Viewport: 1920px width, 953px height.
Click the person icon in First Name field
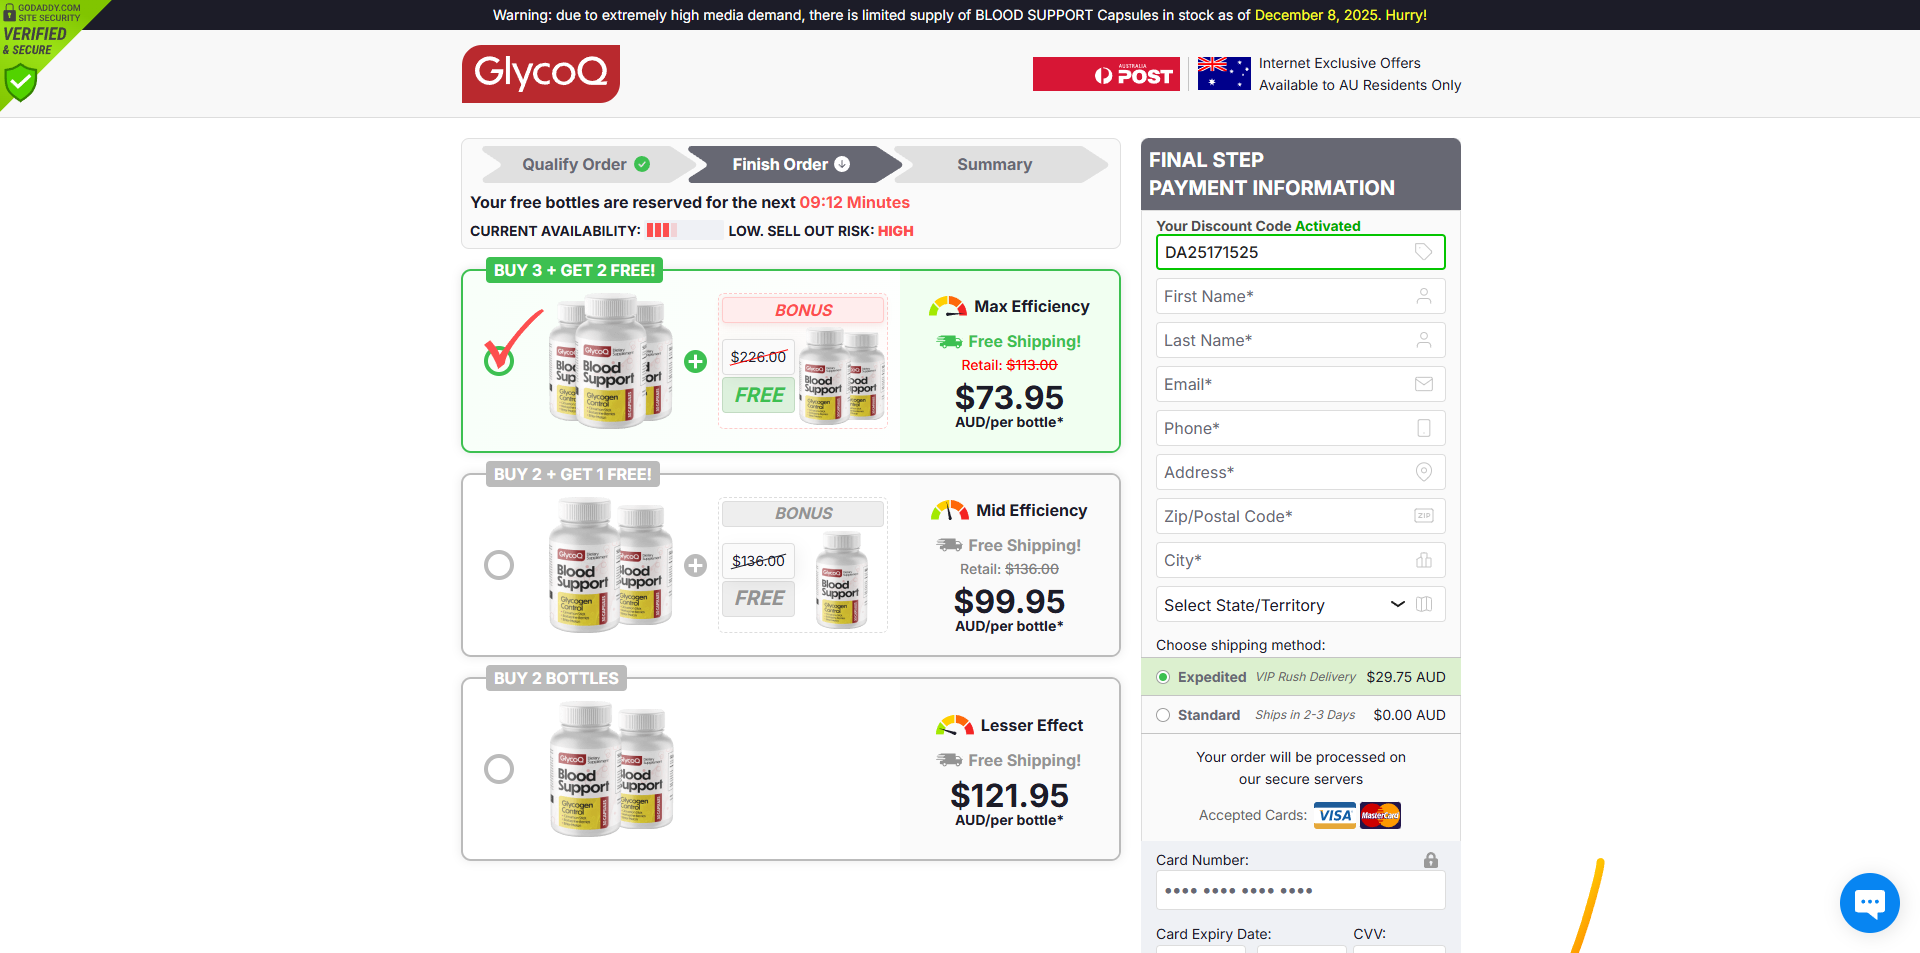click(1424, 296)
